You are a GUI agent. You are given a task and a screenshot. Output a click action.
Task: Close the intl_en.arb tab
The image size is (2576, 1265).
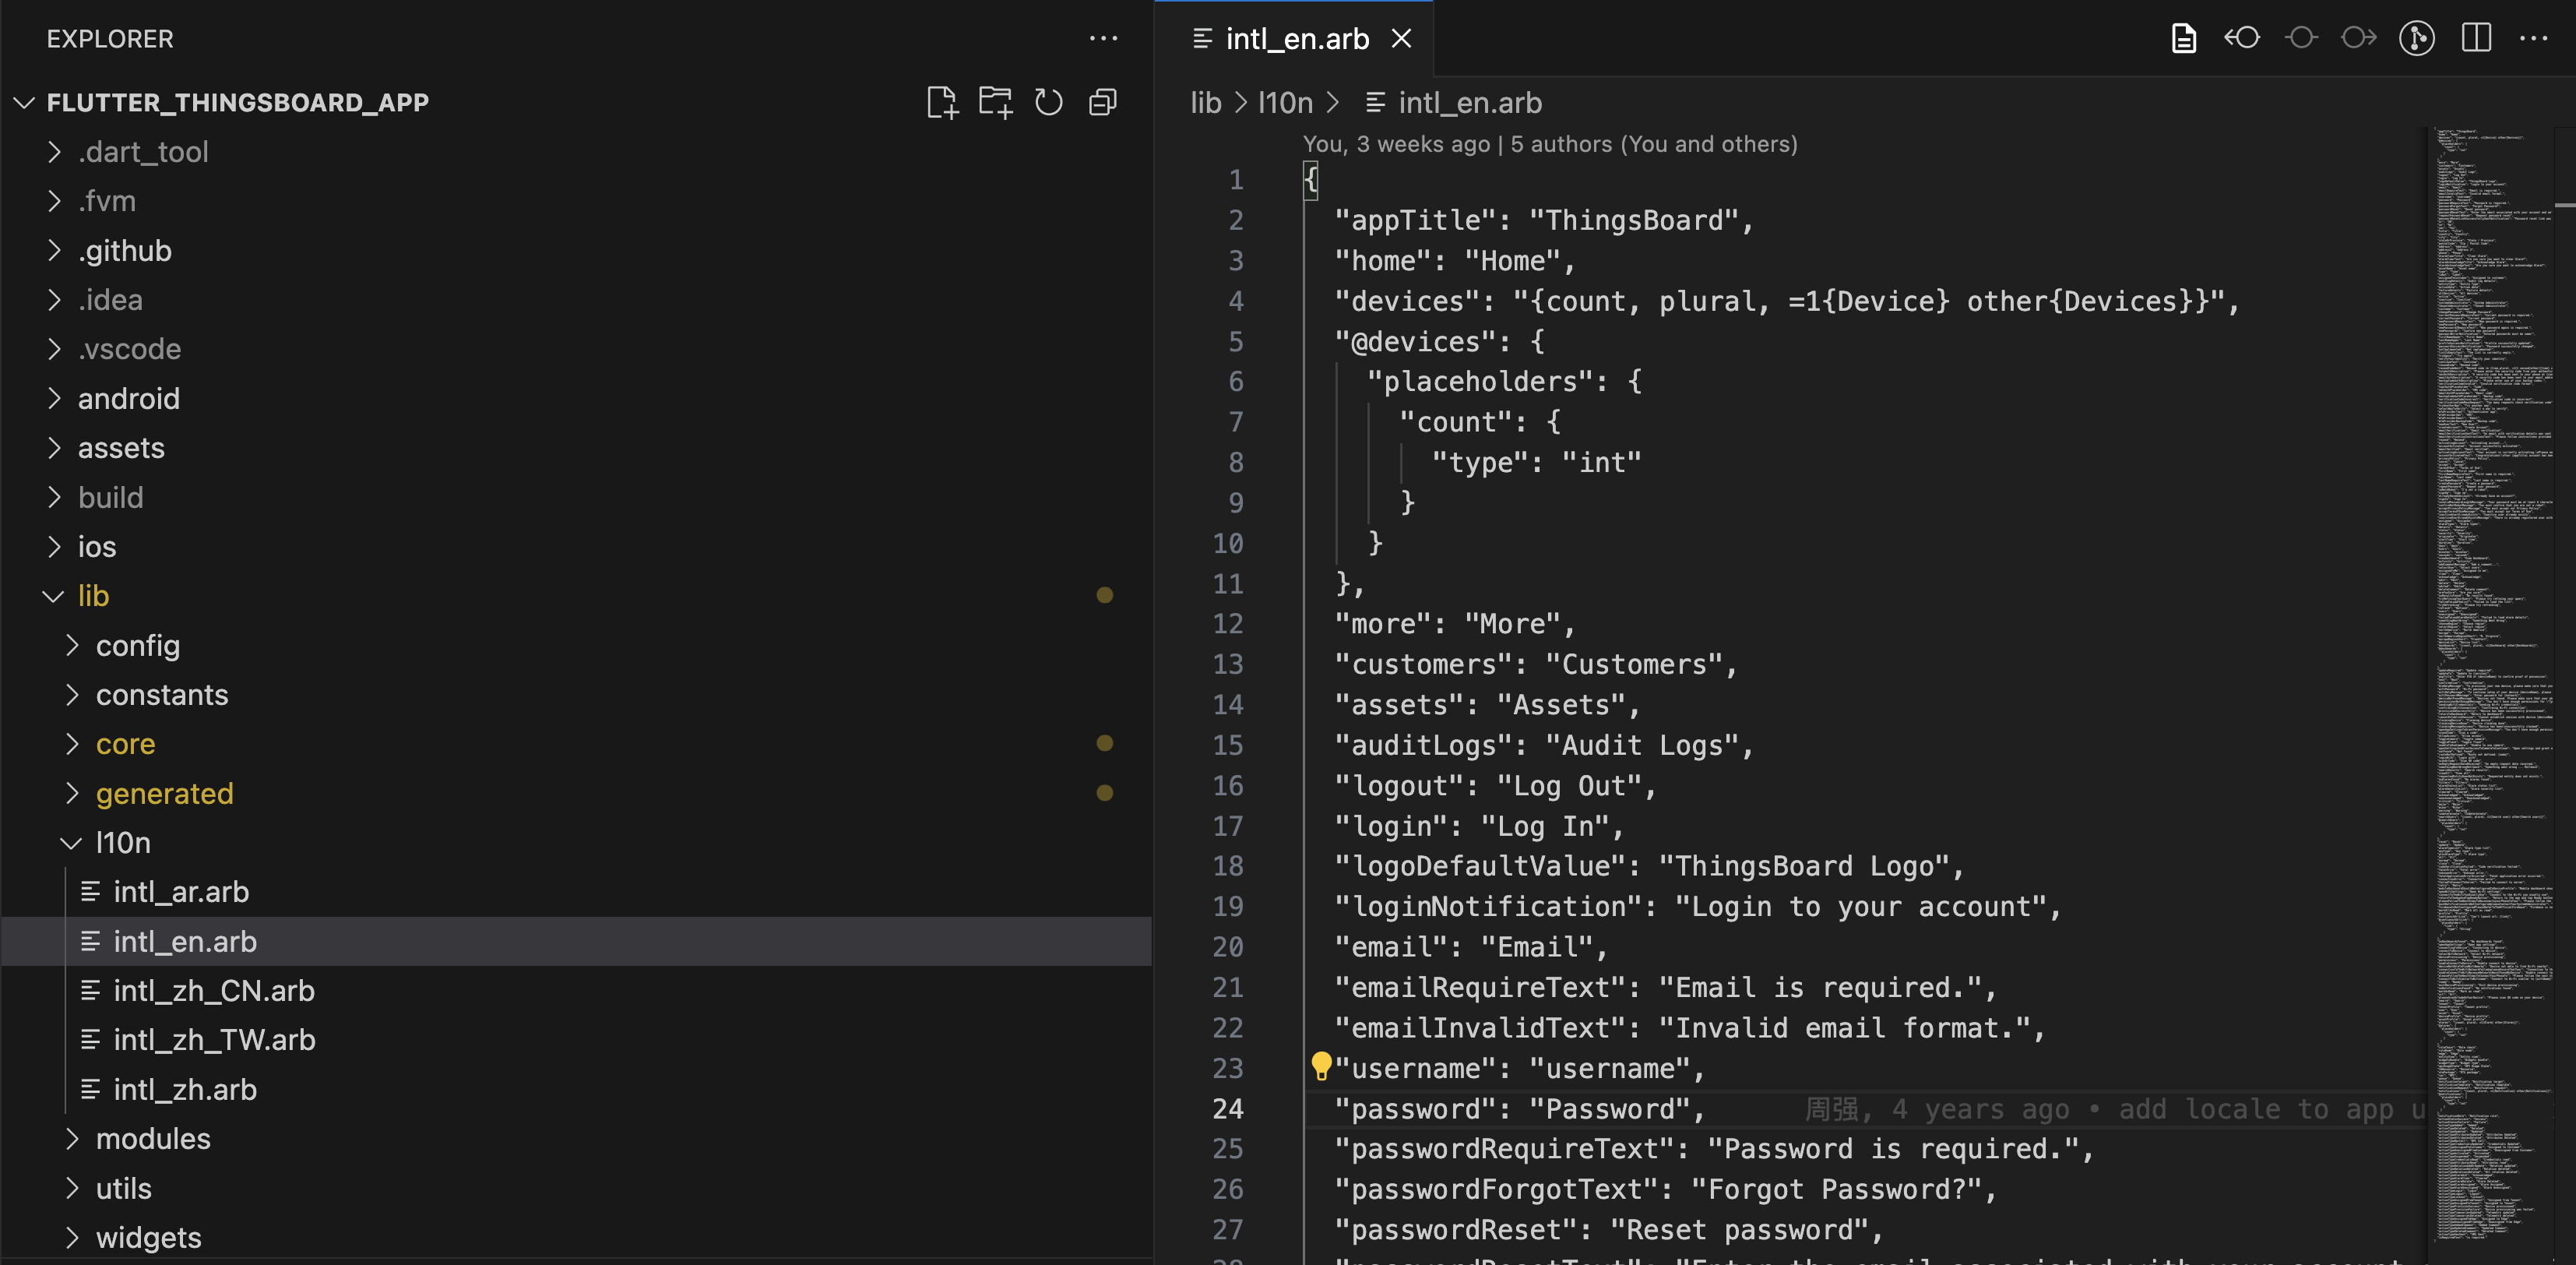pos(1402,38)
